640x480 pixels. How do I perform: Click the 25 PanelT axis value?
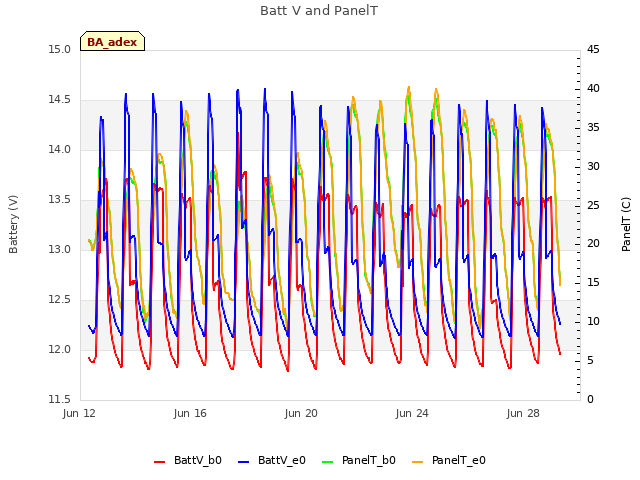click(593, 205)
